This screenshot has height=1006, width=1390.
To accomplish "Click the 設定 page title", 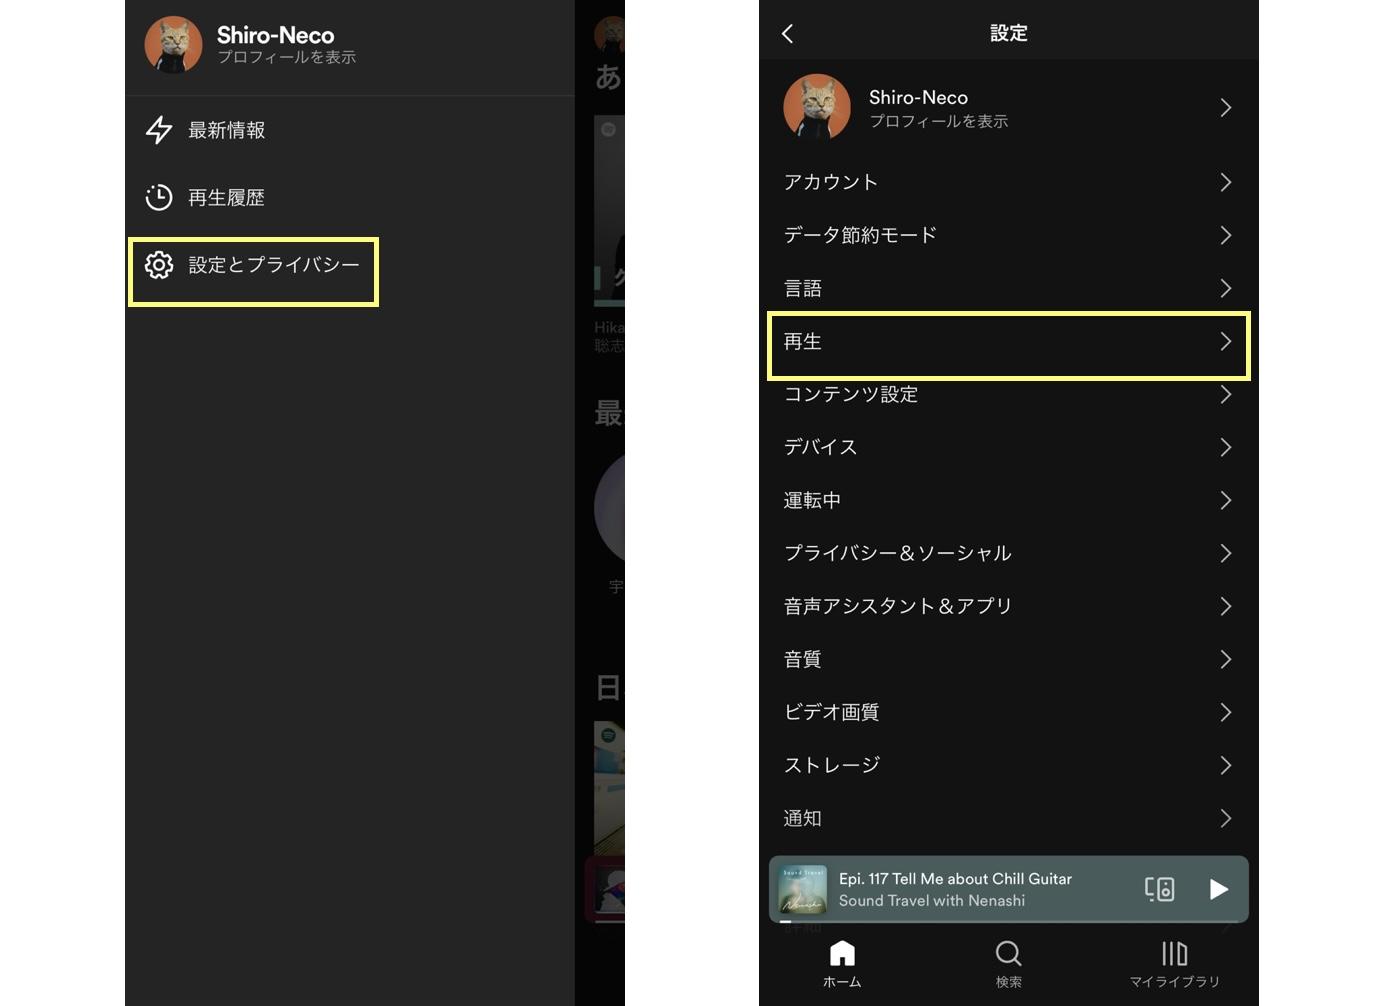I will pyautogui.click(x=1009, y=33).
